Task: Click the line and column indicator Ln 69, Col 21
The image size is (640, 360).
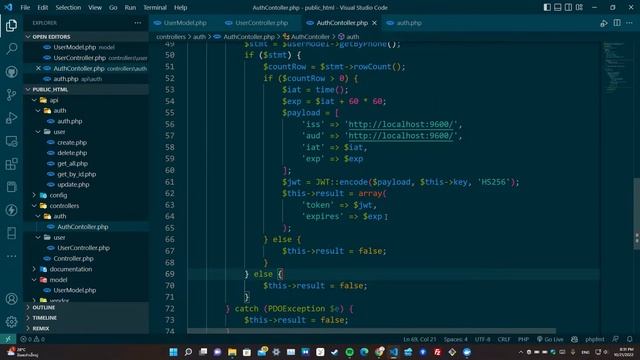Action: [x=420, y=339]
